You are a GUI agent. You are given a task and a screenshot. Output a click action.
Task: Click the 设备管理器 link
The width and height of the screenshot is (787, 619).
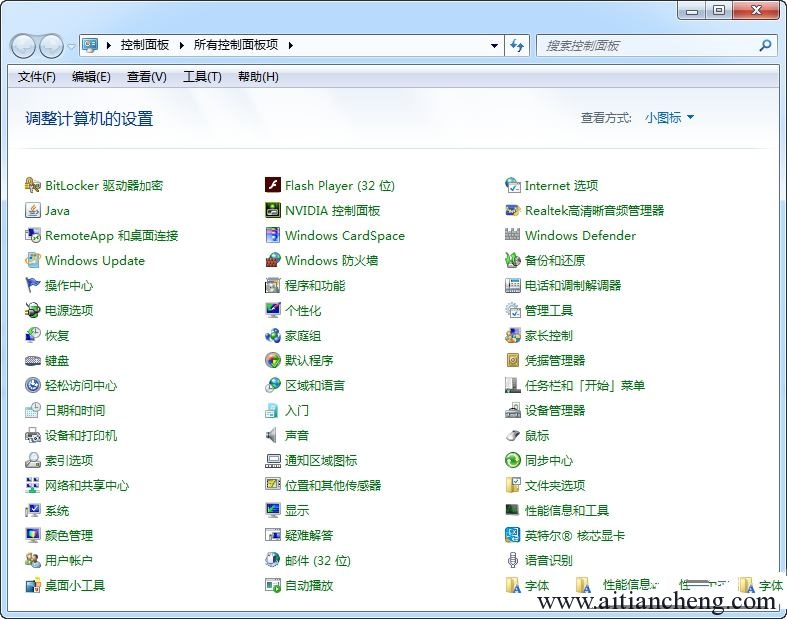click(x=555, y=411)
